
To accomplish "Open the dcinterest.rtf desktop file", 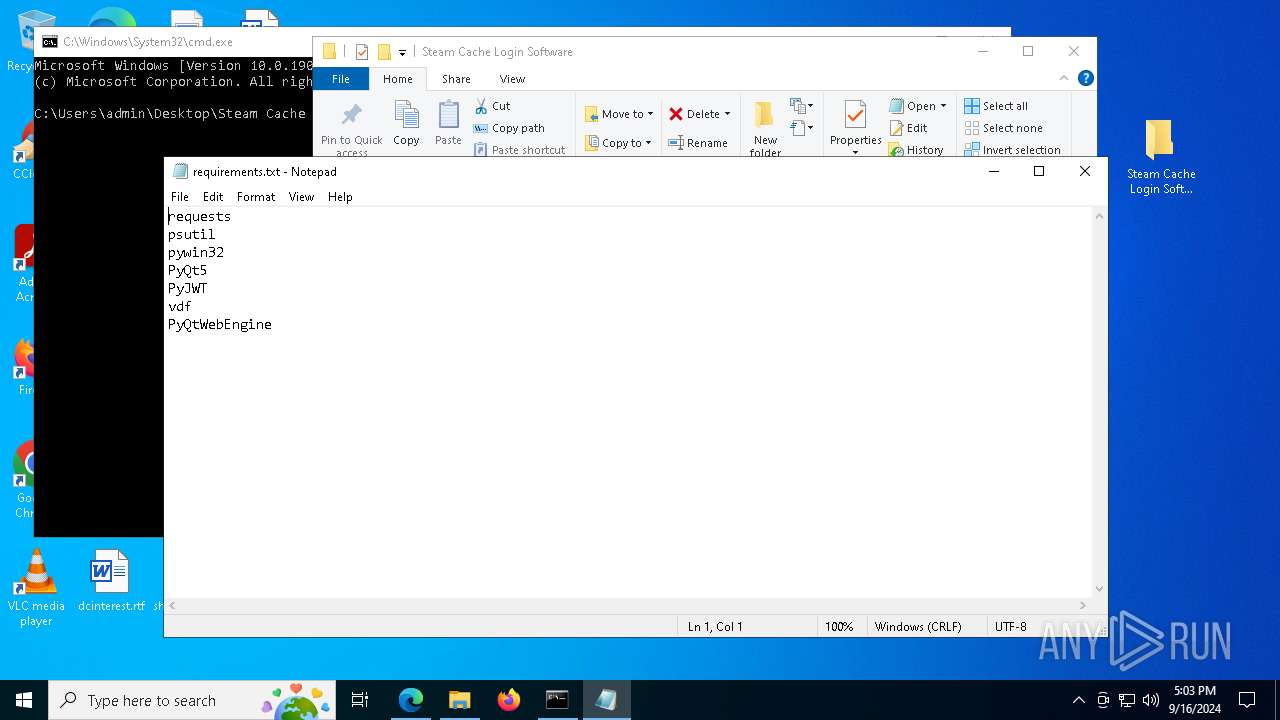I will [110, 581].
